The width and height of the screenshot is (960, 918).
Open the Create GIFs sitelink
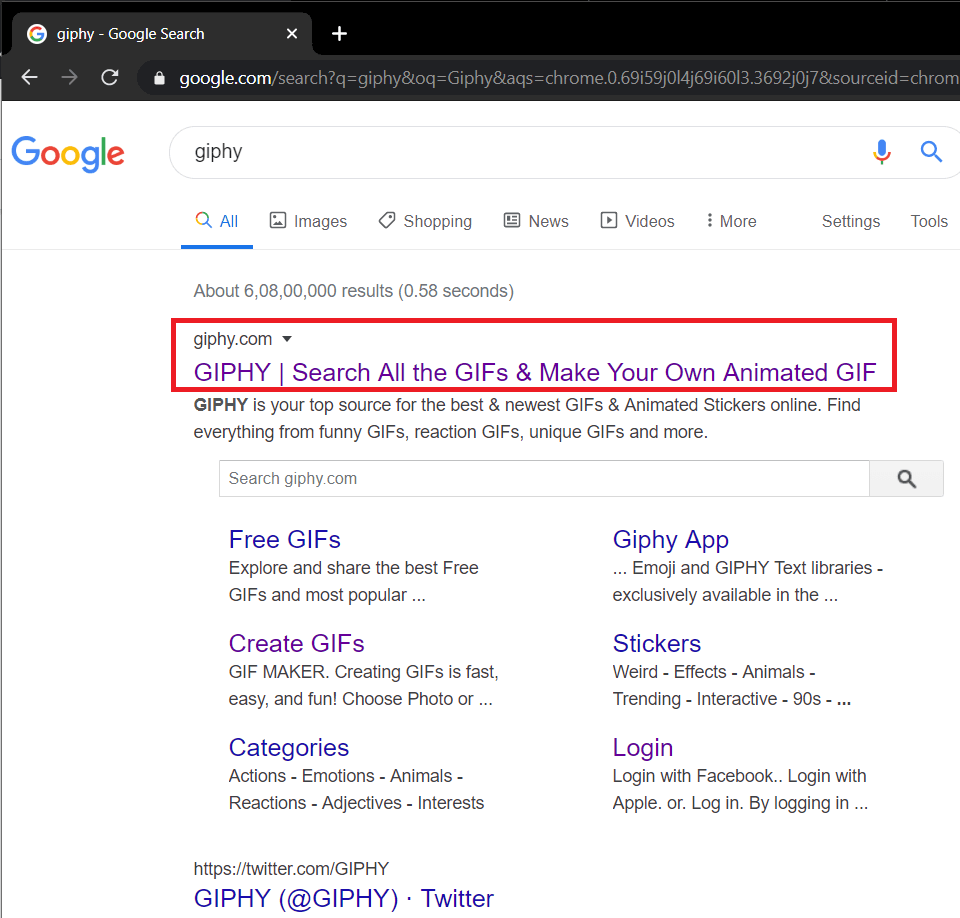tap(296, 643)
